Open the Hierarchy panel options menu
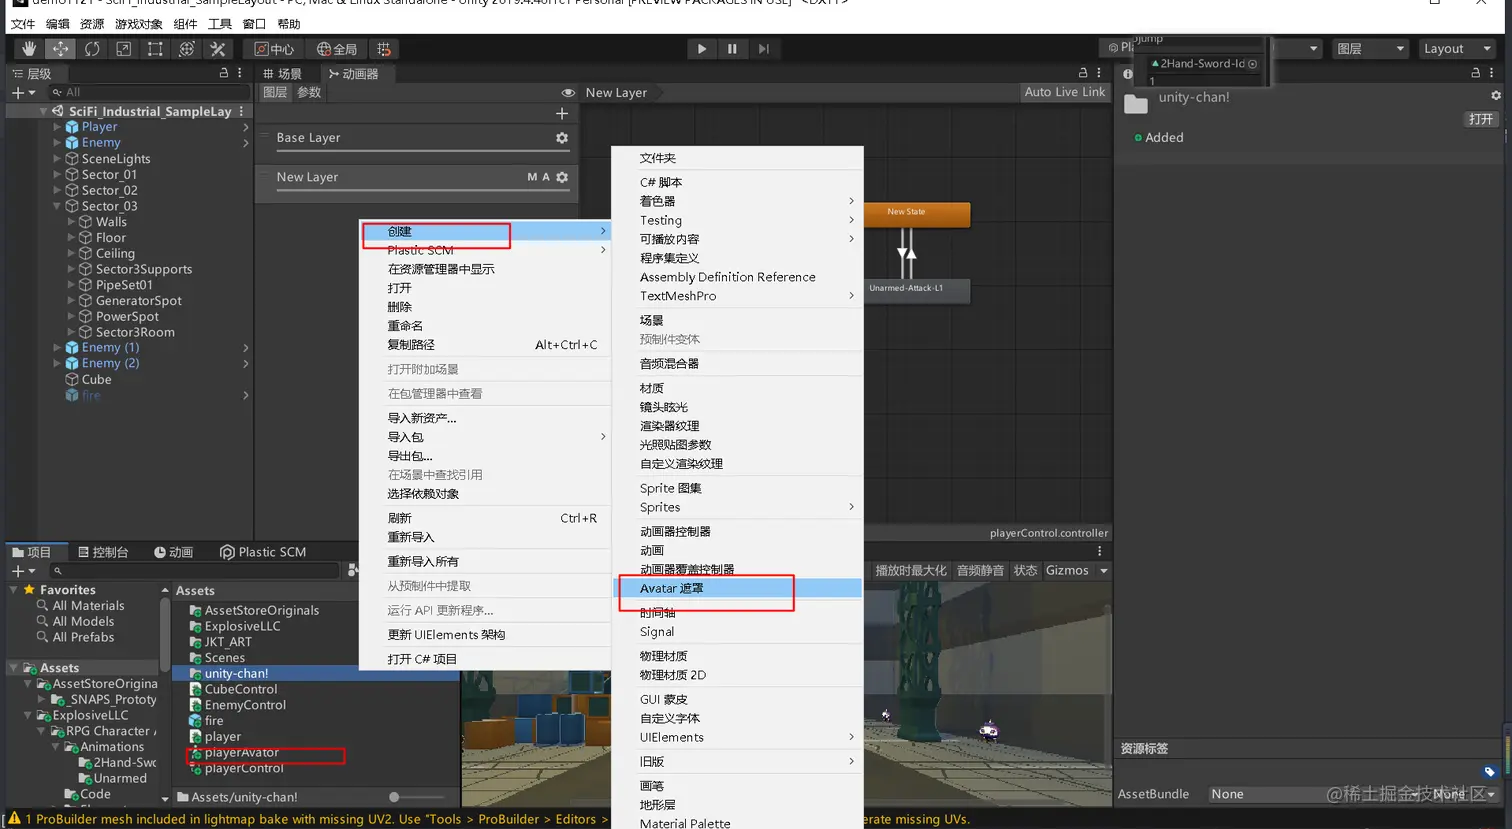This screenshot has height=829, width=1512. pos(239,73)
